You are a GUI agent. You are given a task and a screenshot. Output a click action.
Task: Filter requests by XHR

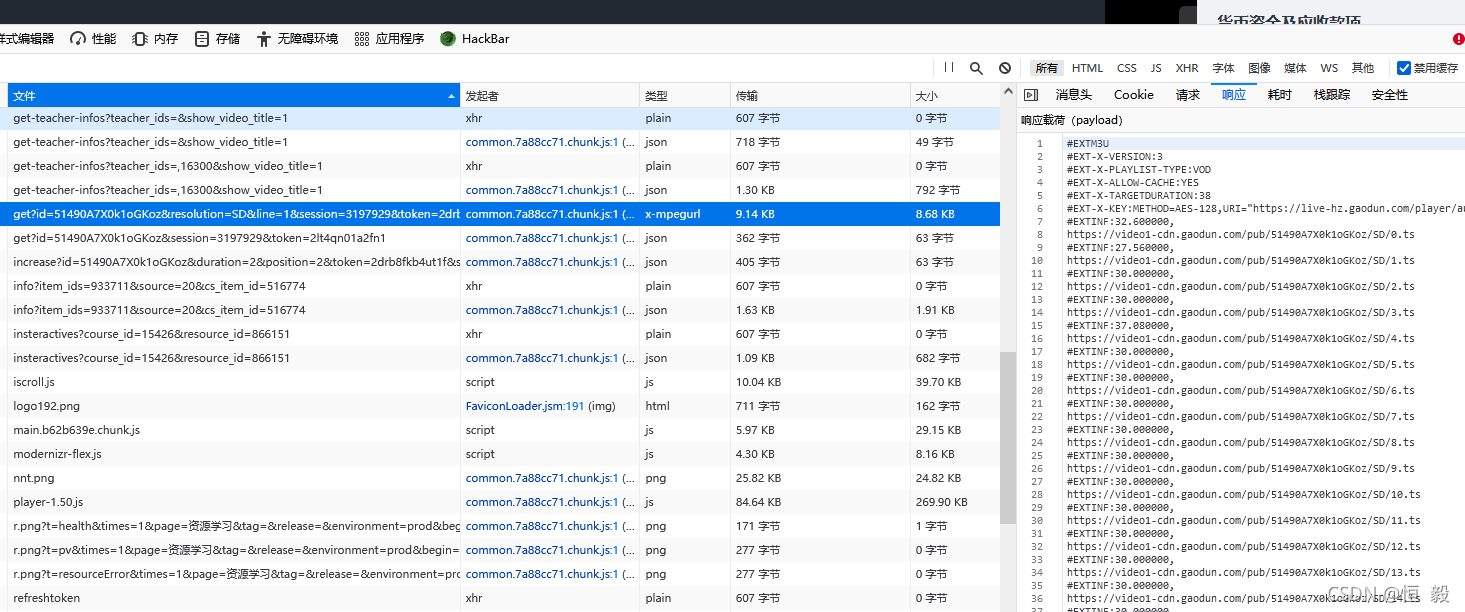[1187, 68]
